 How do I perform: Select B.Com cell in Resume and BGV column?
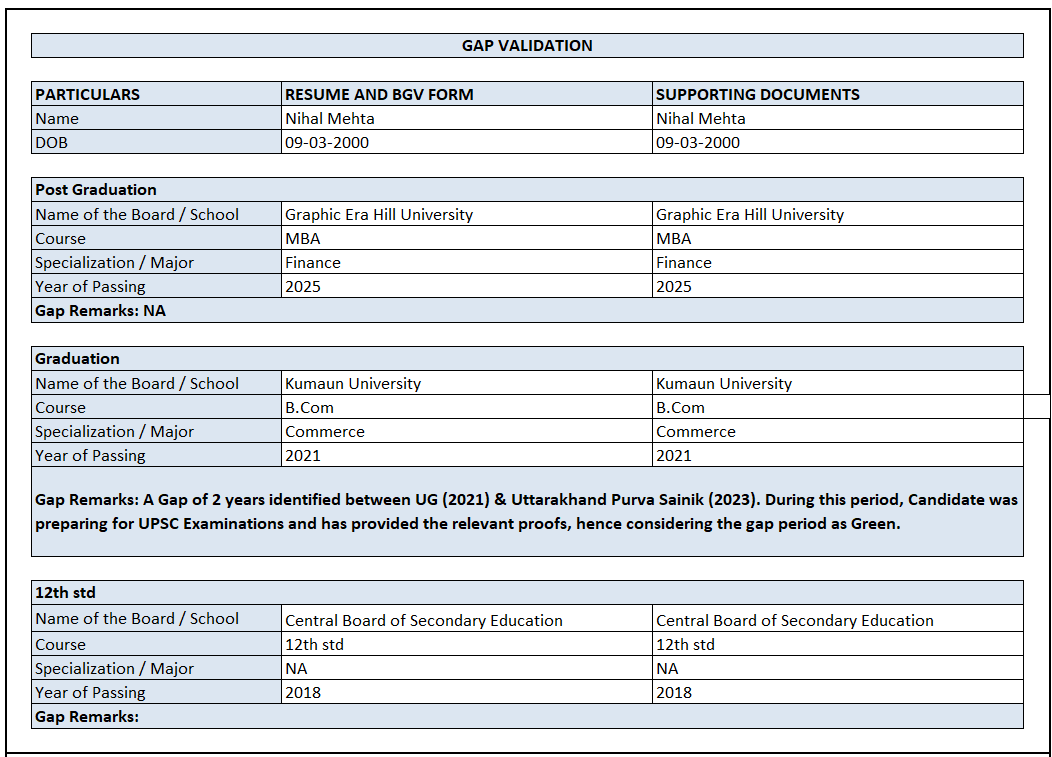point(310,407)
